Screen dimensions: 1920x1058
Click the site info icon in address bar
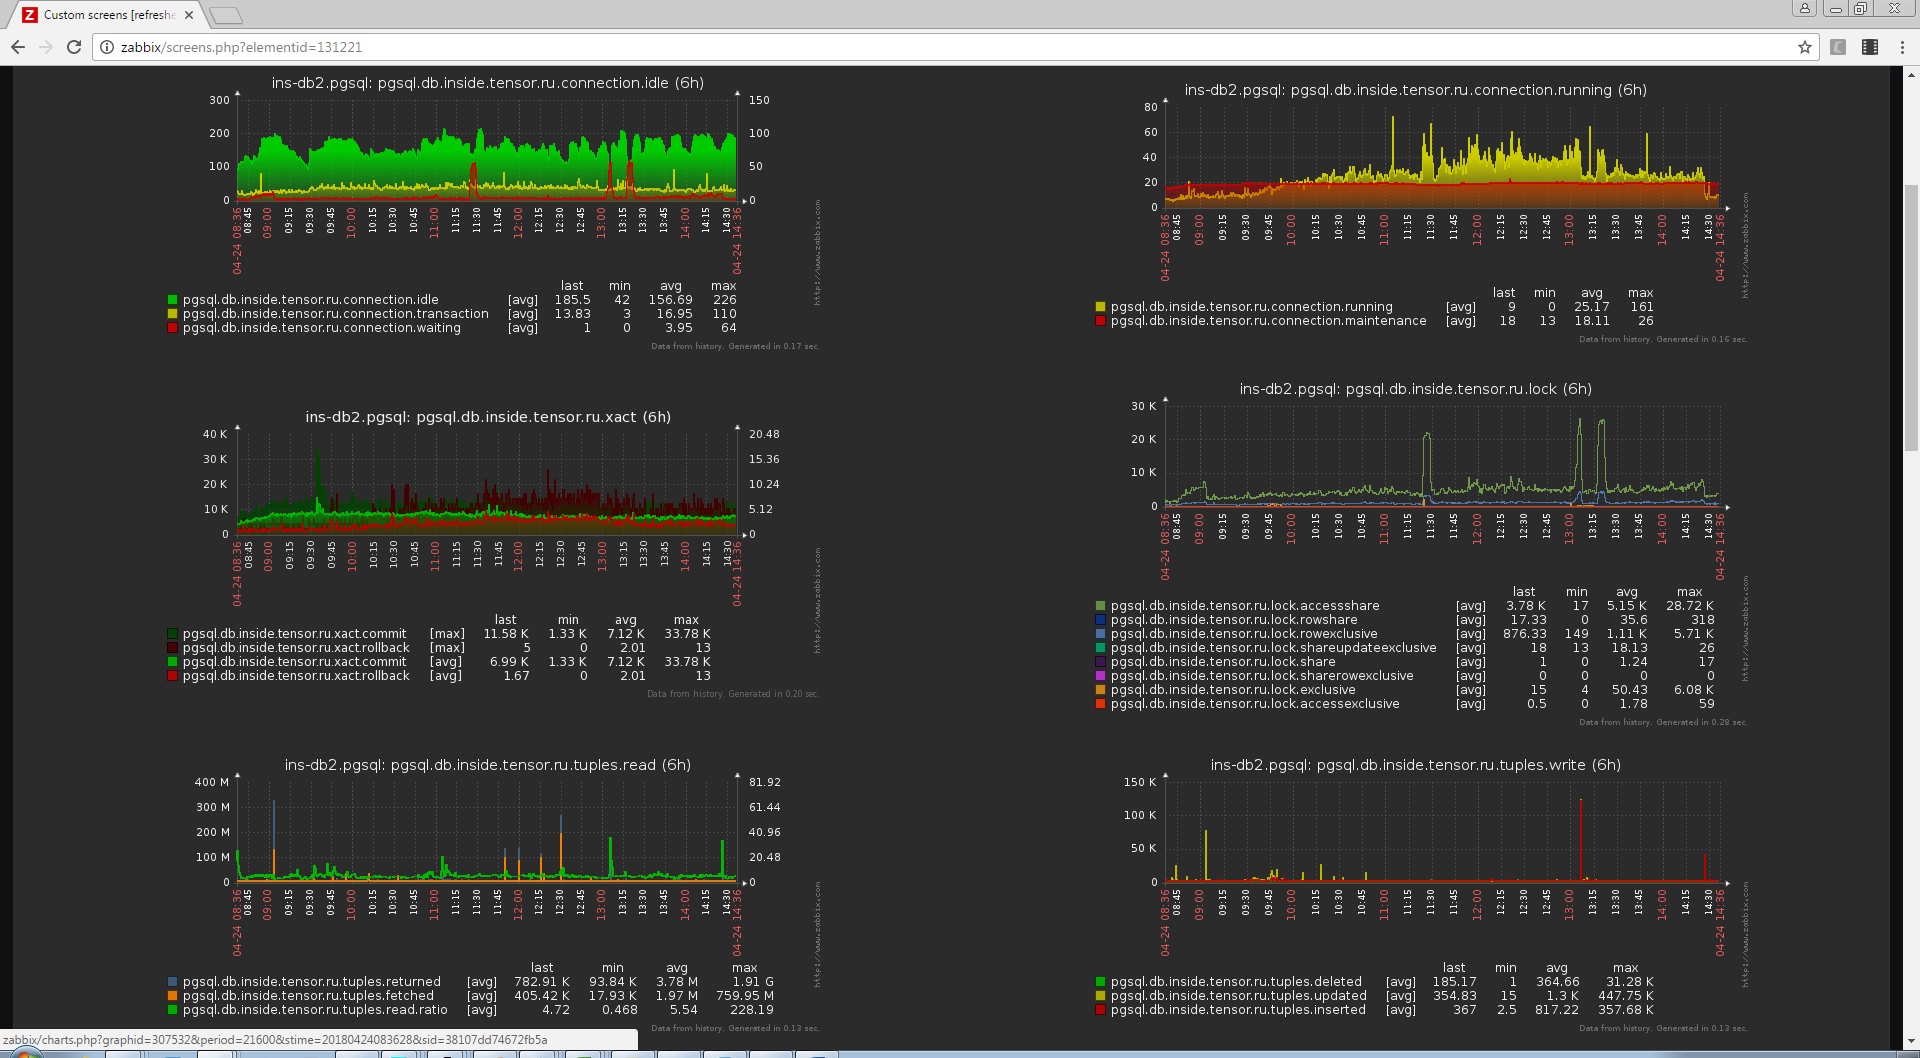click(107, 47)
